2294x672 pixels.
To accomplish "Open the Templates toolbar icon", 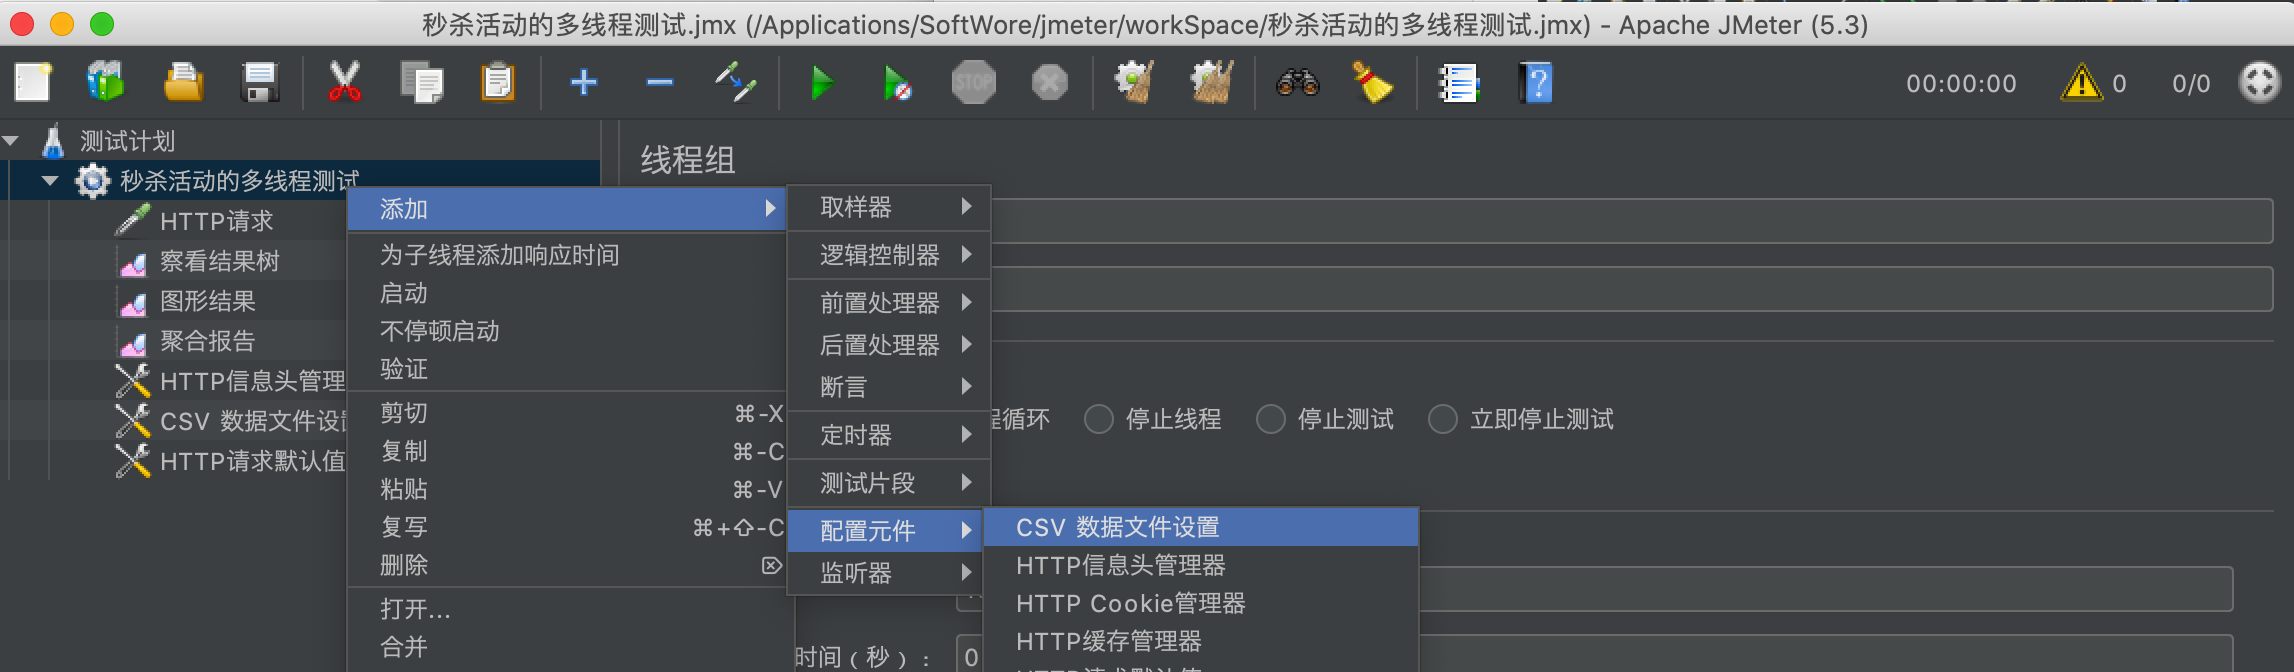I will tap(105, 82).
